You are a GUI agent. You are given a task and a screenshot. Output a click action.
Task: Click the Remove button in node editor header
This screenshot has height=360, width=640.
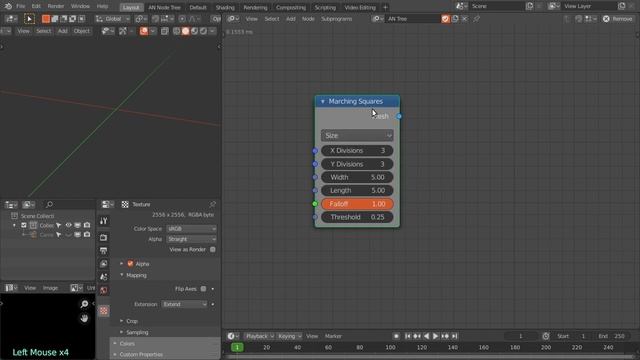coord(618,19)
